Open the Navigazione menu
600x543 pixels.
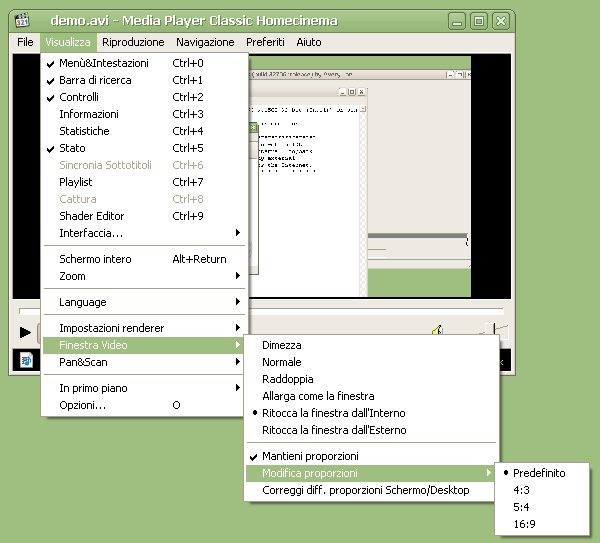coord(205,42)
